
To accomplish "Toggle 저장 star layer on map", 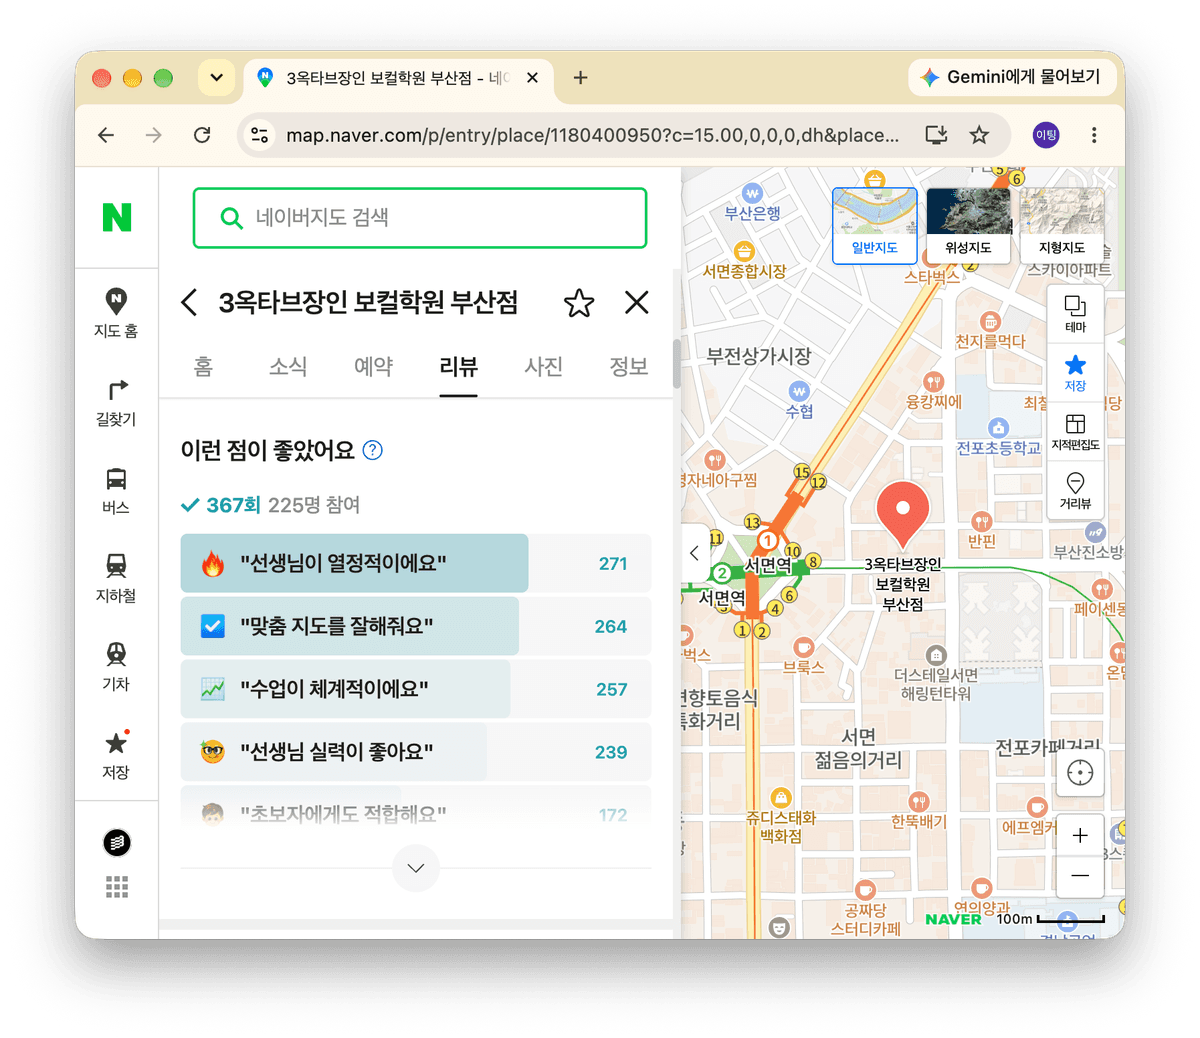I will click(1075, 372).
